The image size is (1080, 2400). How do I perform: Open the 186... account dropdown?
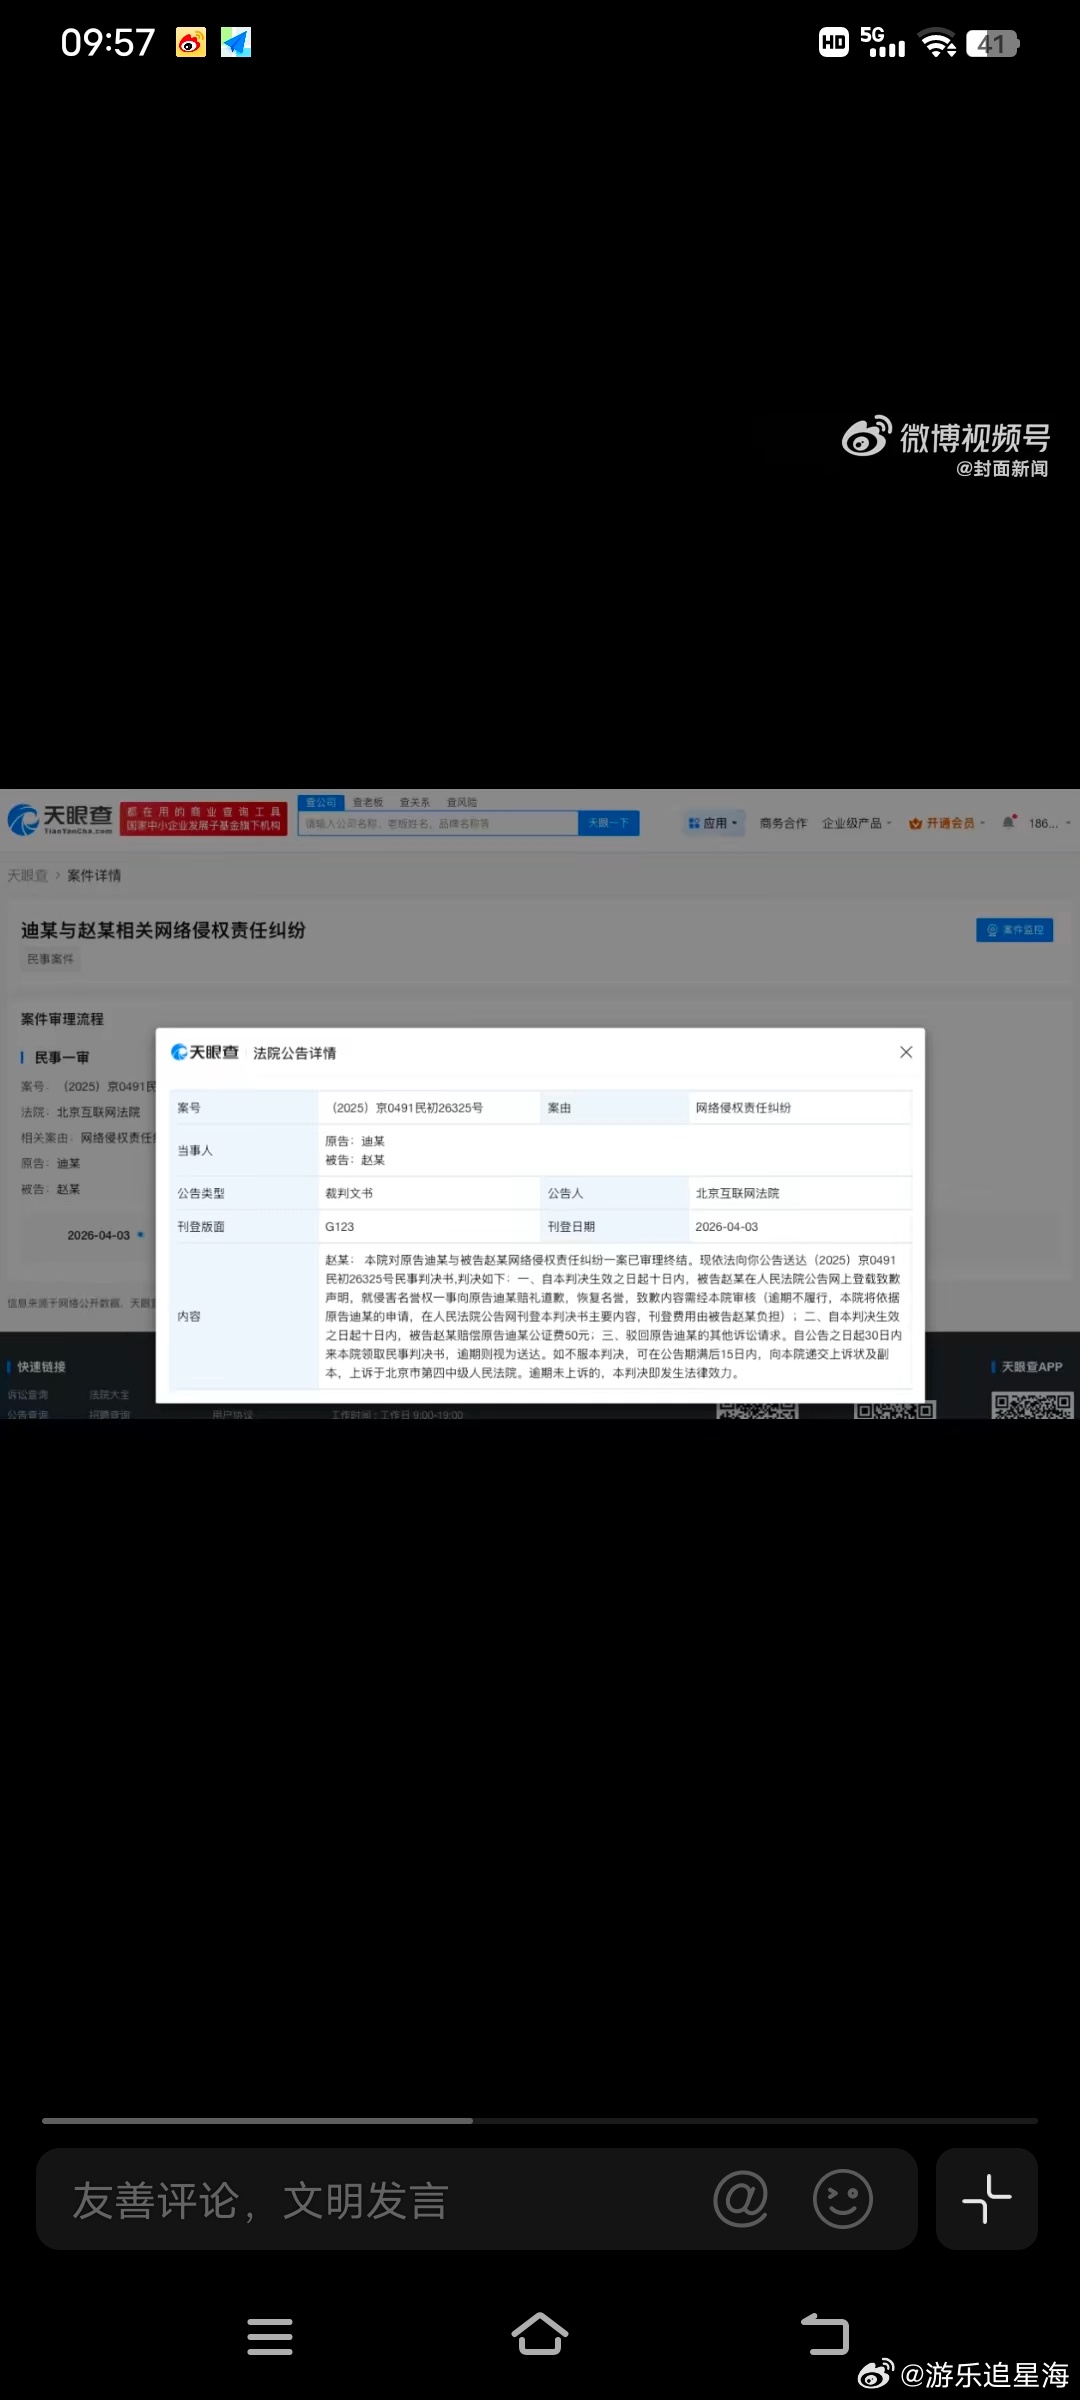click(1050, 823)
